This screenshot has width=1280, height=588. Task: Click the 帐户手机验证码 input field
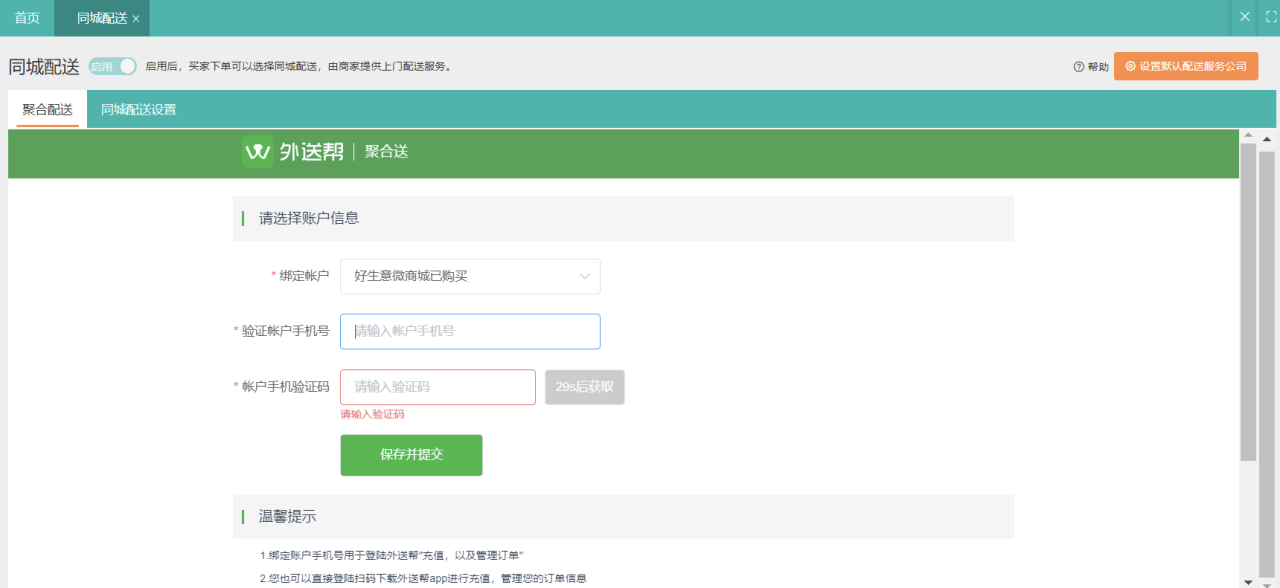point(438,387)
